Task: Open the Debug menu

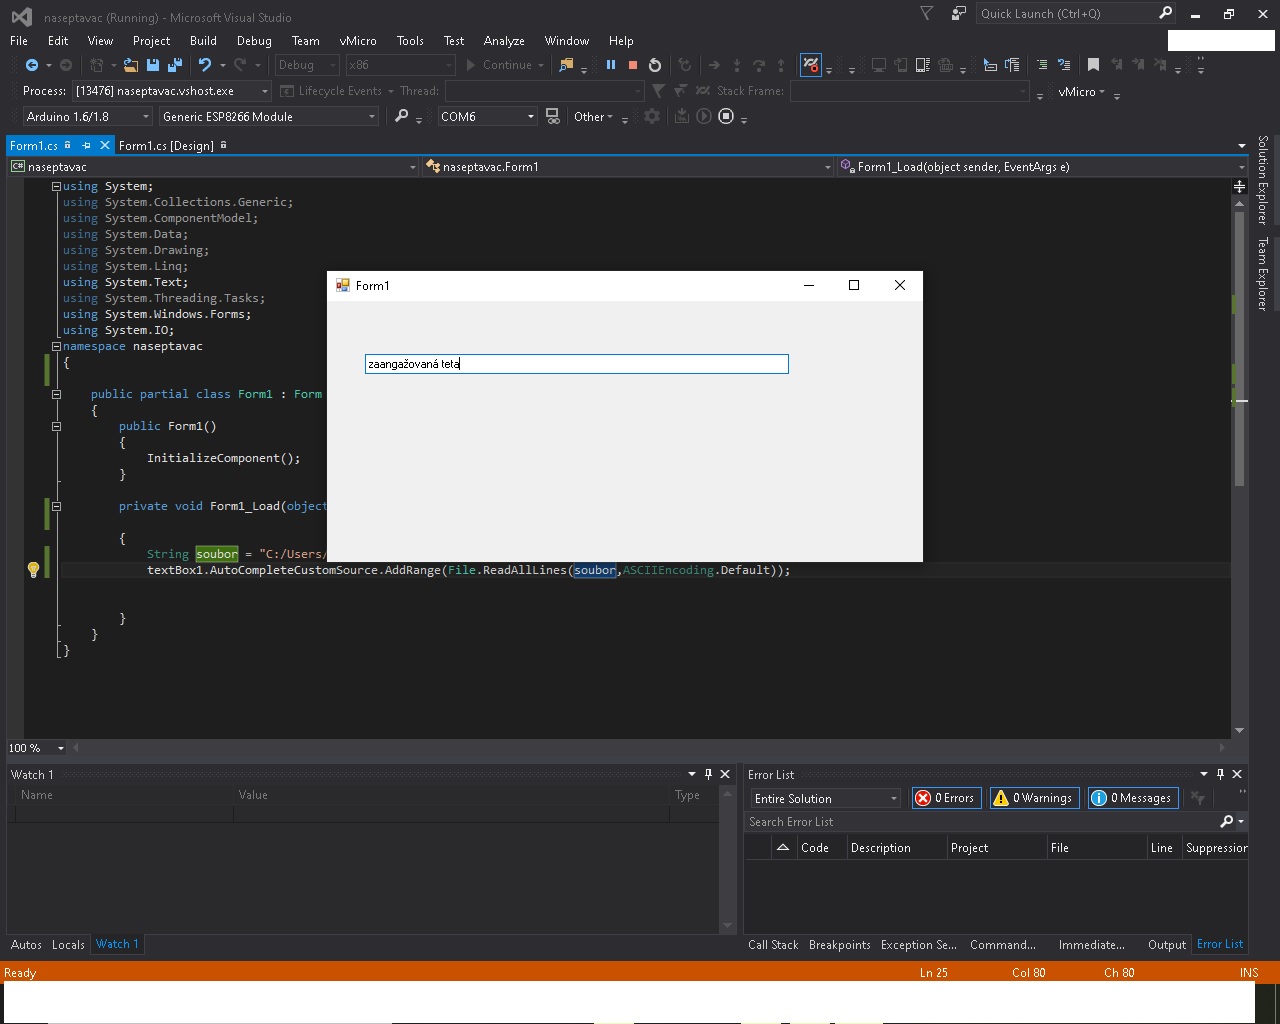Action: pos(254,41)
